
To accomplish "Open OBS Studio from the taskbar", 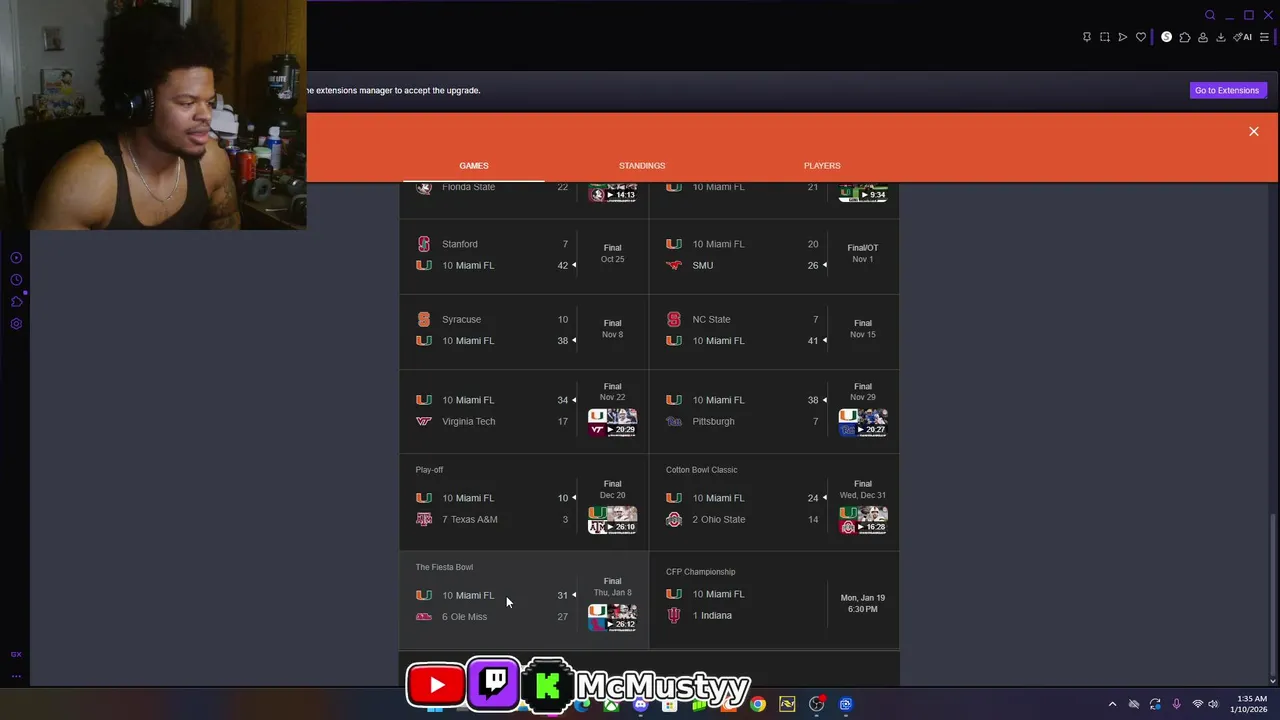I will coord(816,704).
